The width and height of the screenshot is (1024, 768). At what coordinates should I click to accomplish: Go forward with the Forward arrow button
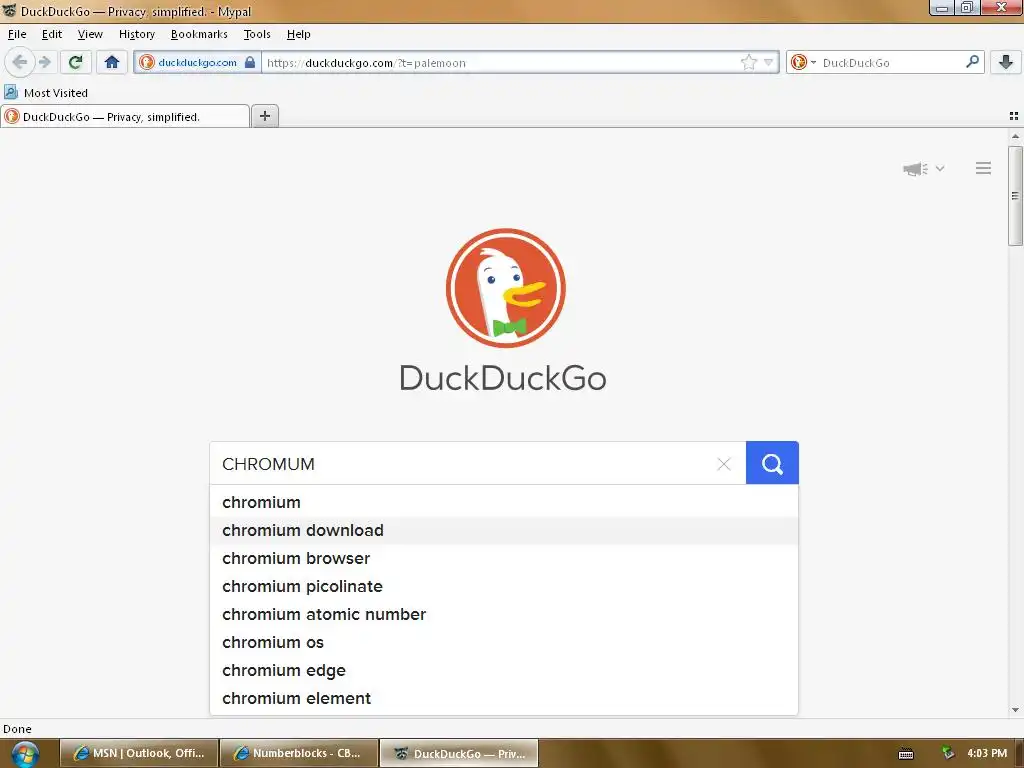(44, 62)
